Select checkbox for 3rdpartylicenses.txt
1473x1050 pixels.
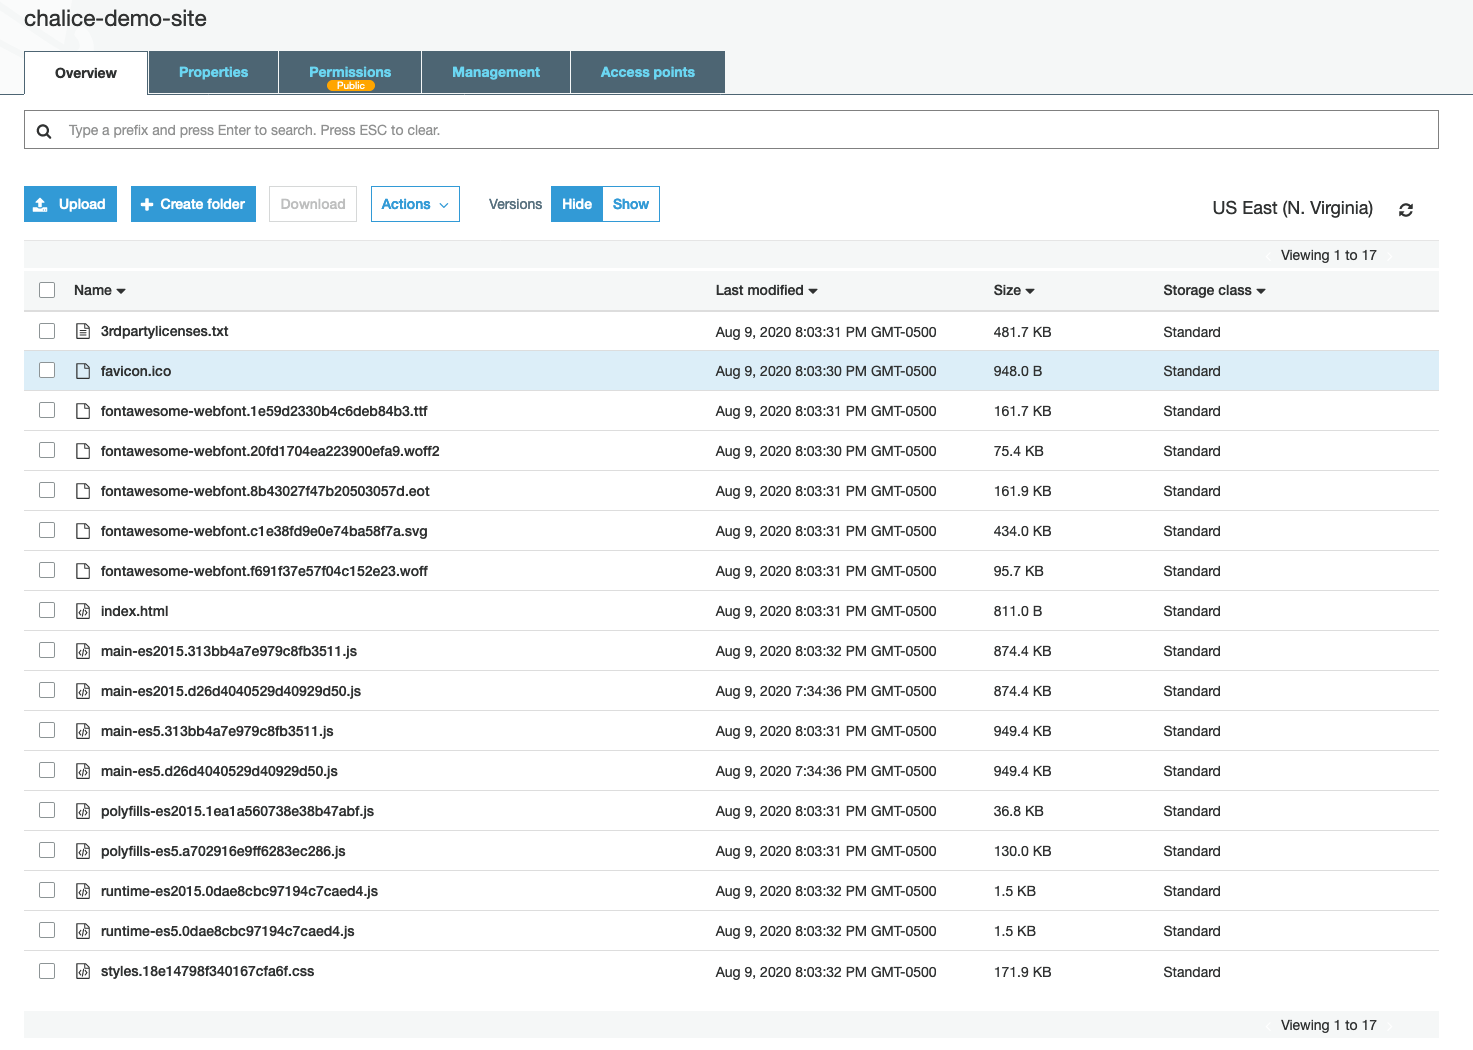[x=47, y=330]
